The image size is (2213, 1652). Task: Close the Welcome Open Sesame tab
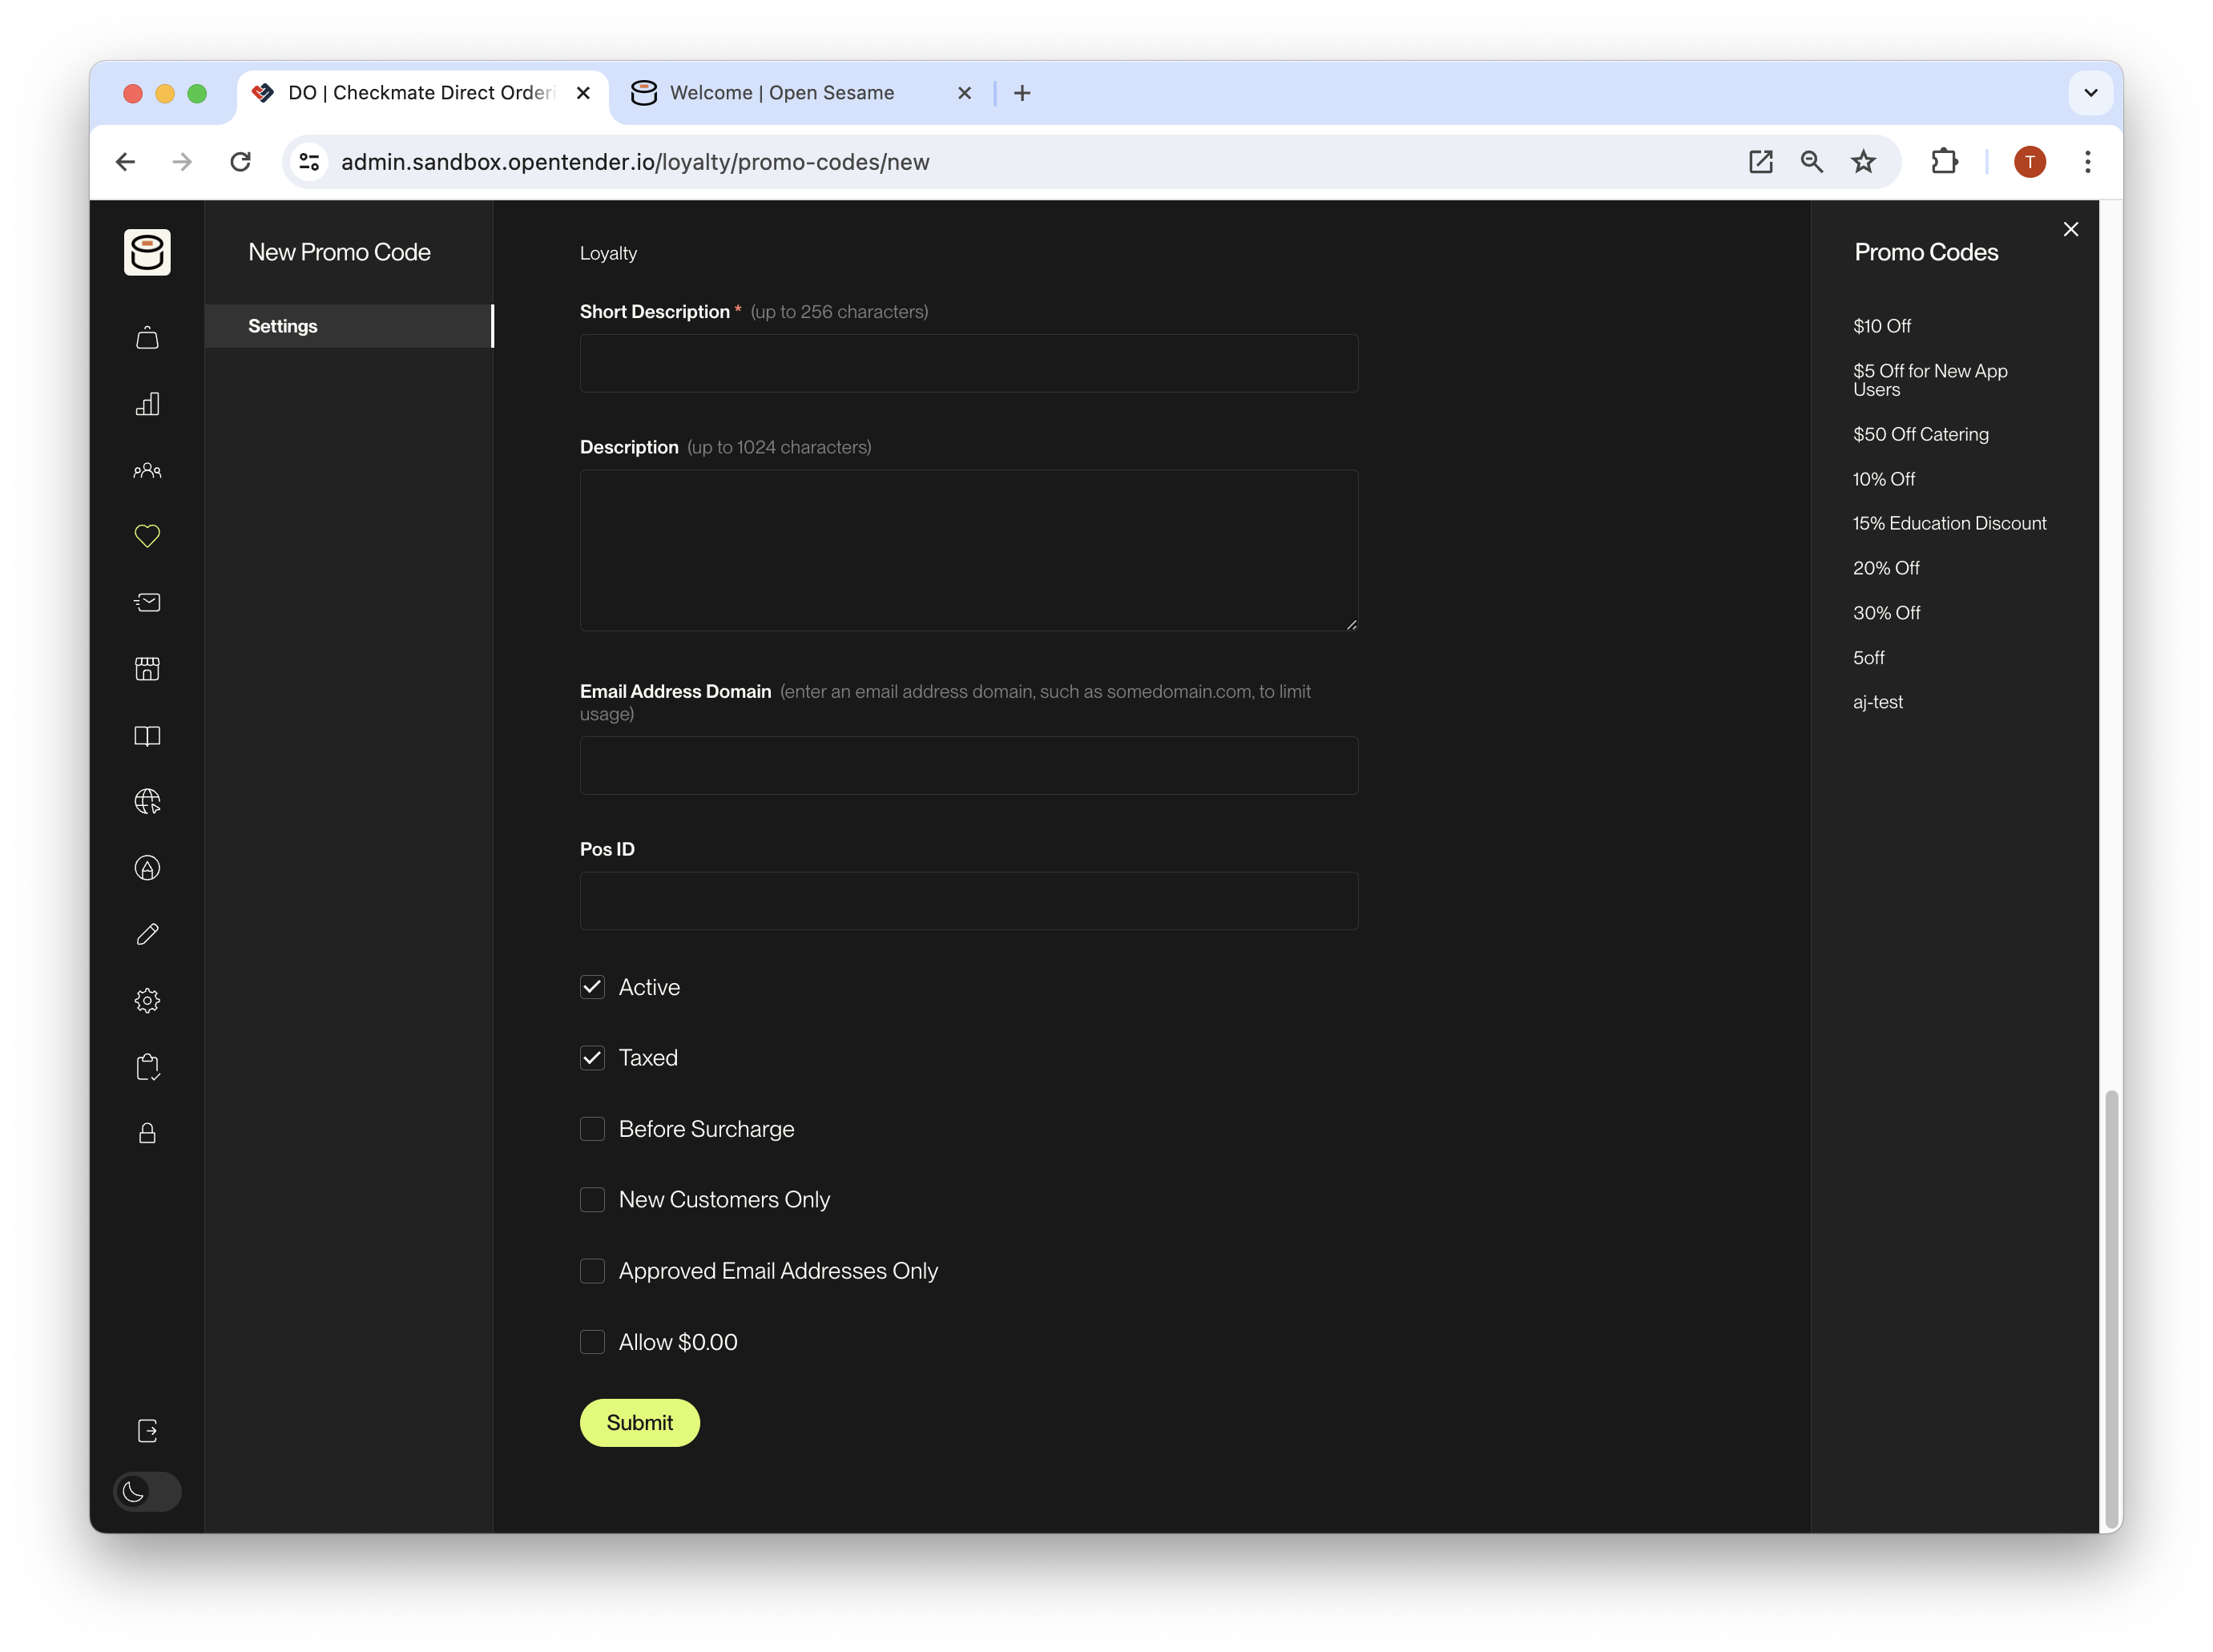(964, 93)
